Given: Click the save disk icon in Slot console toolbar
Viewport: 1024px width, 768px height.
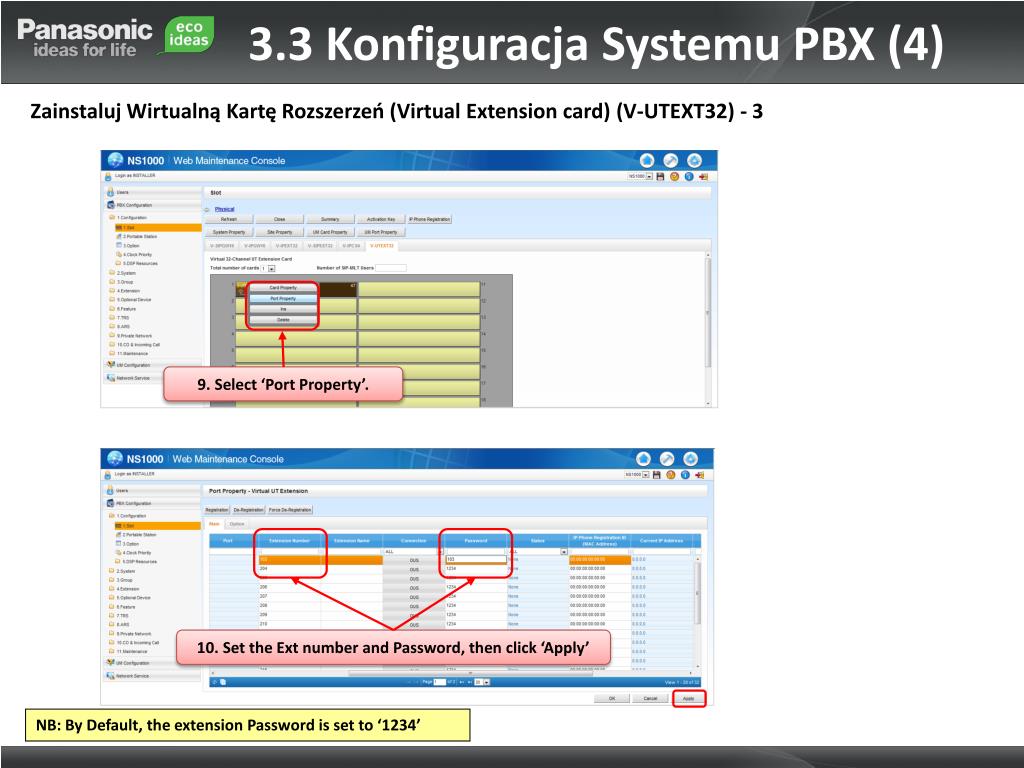Looking at the screenshot, I should point(660,176).
